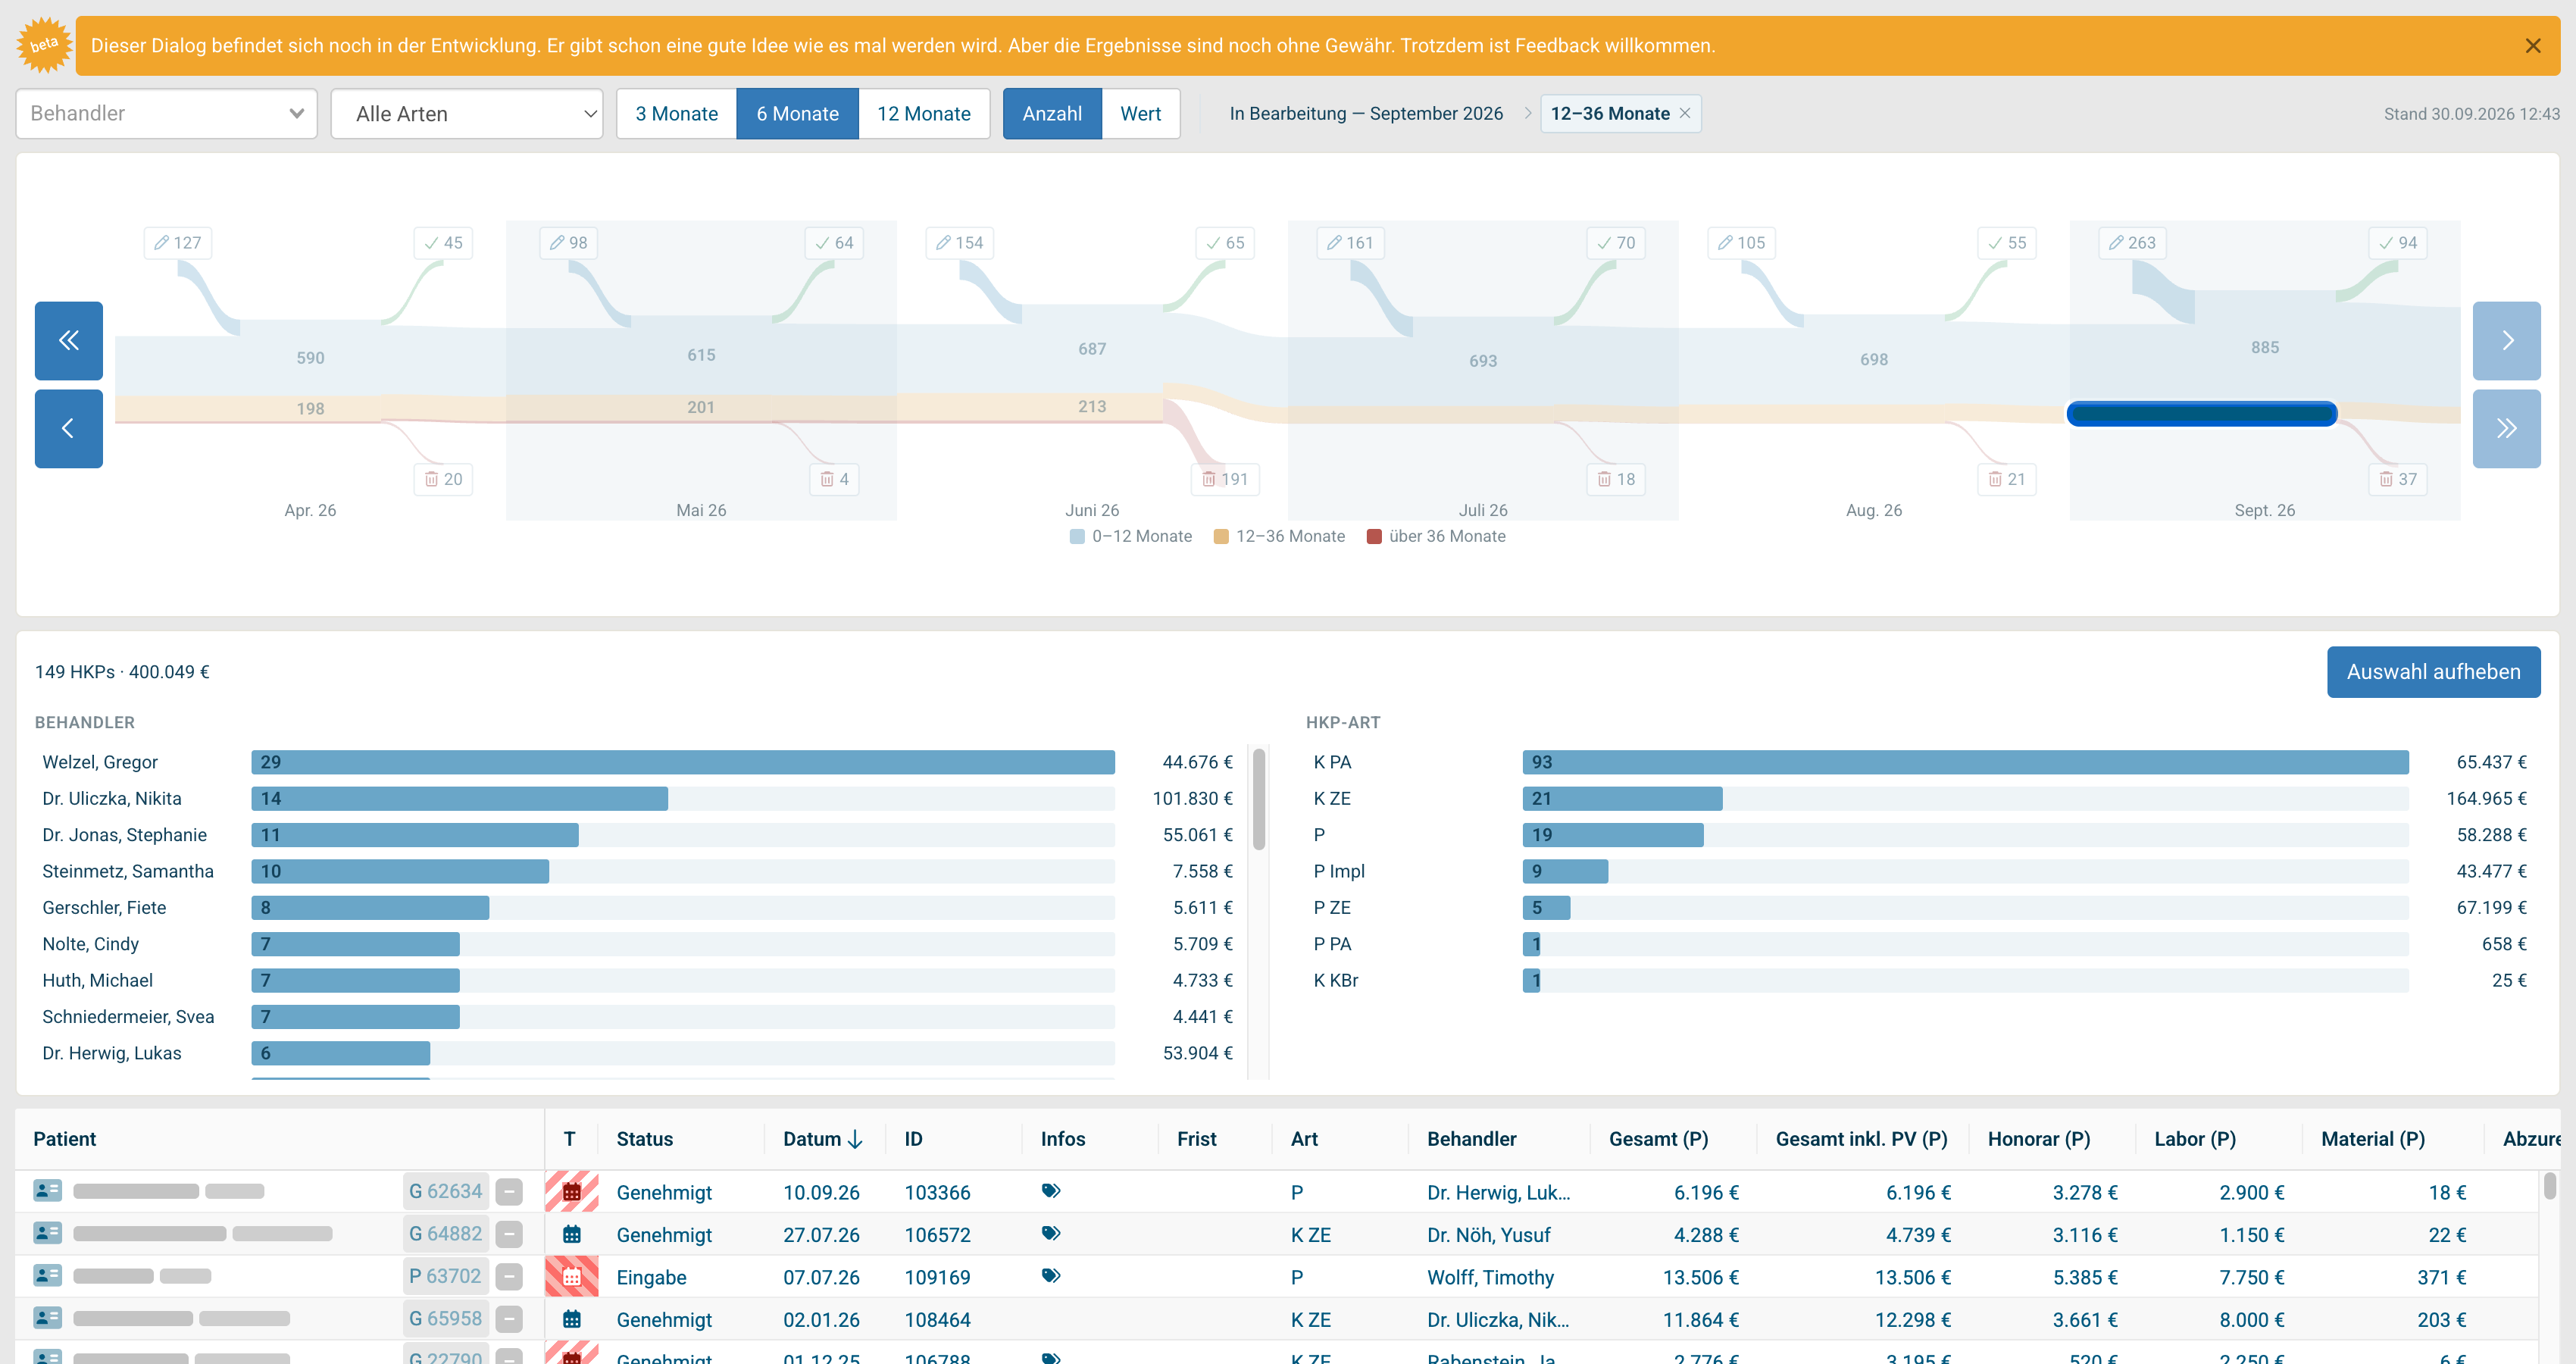Click the created pencil badge 263 in Sept. 26
The height and width of the screenshot is (1364, 2576).
pyautogui.click(x=2132, y=243)
